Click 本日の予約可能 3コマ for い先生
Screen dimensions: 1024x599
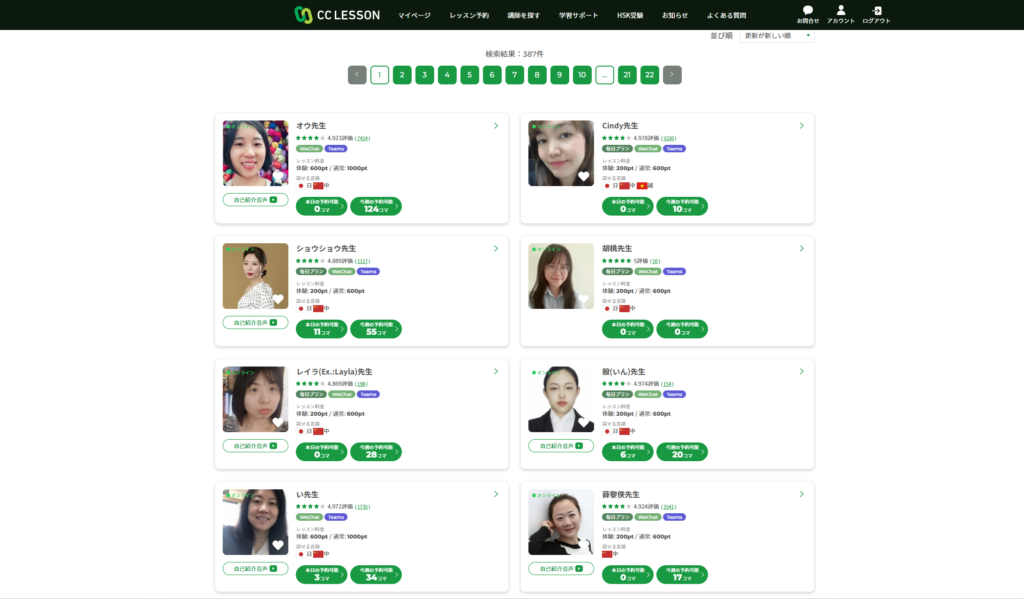[321, 575]
